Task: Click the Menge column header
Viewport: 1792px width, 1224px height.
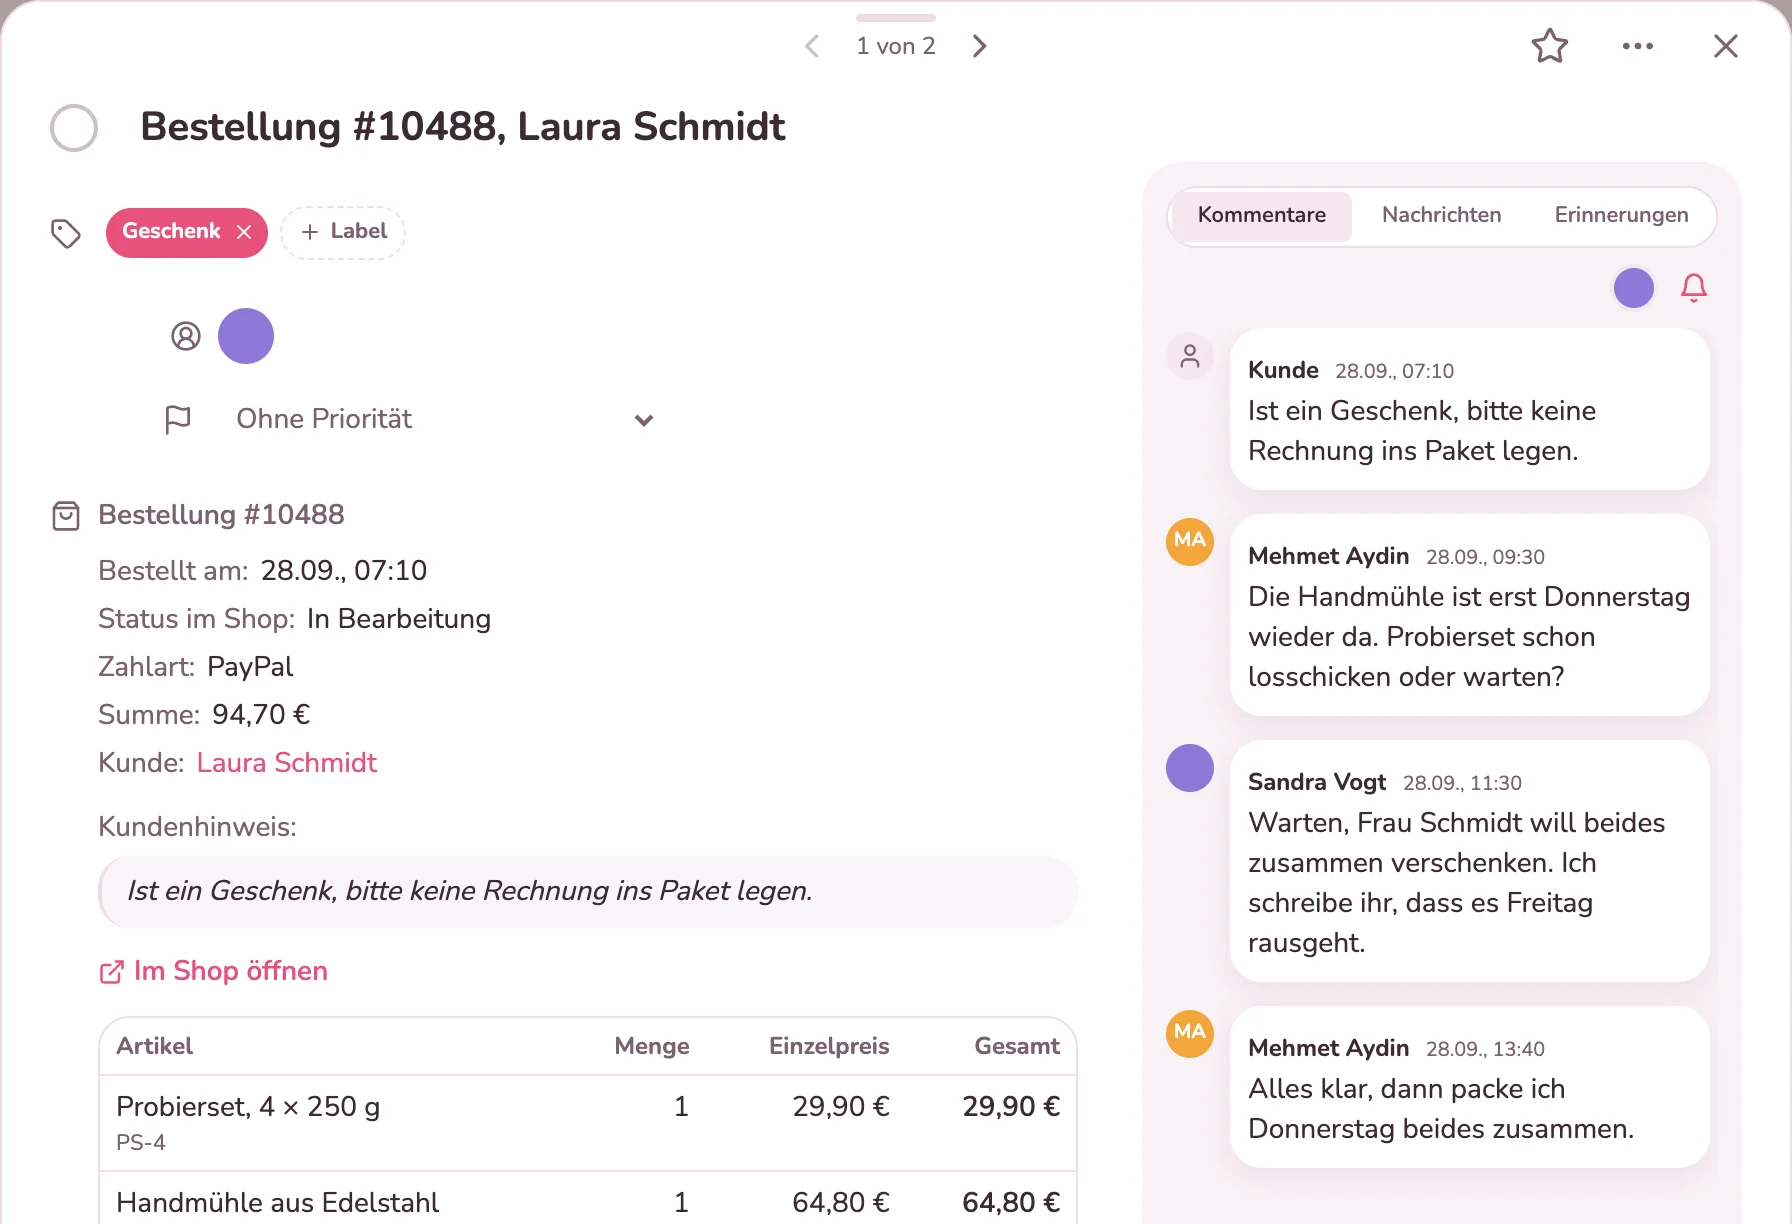Action: [x=652, y=1046]
